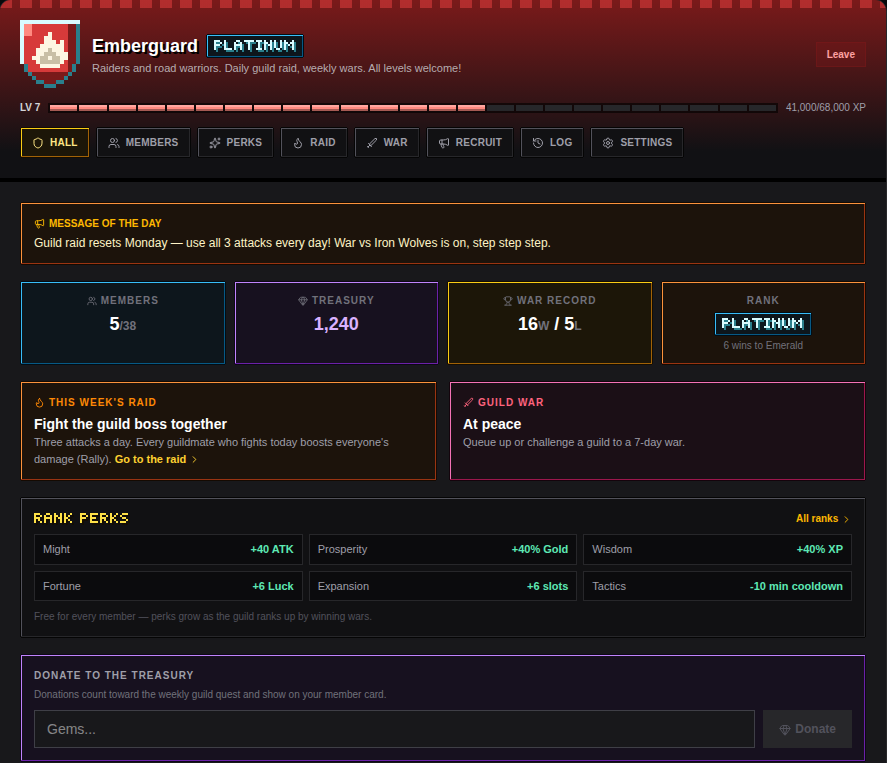Click the Platinum badge in the Rank card
This screenshot has width=887, height=763.
763,324
